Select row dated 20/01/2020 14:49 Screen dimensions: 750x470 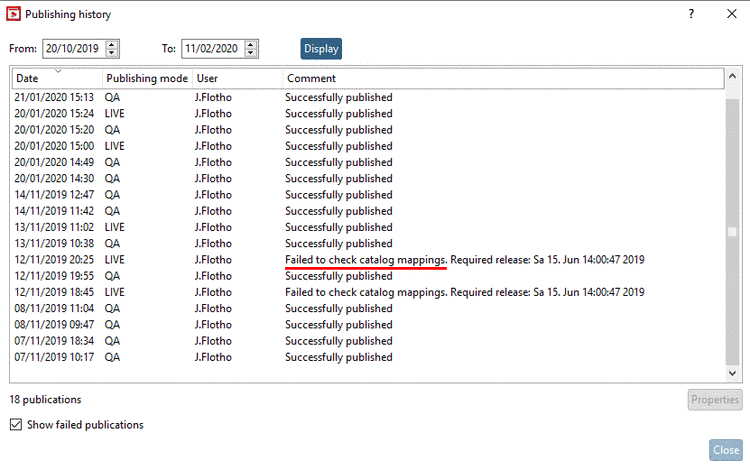(367, 163)
